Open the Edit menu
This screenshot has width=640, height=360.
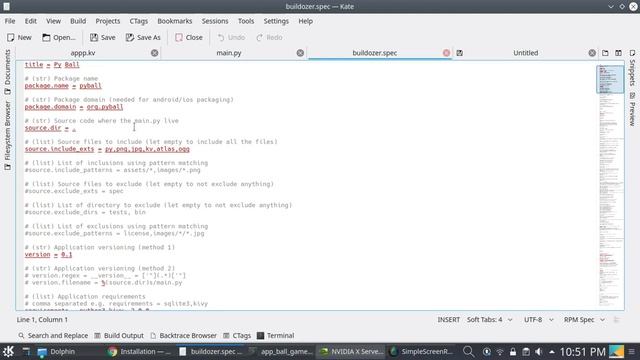31,21
